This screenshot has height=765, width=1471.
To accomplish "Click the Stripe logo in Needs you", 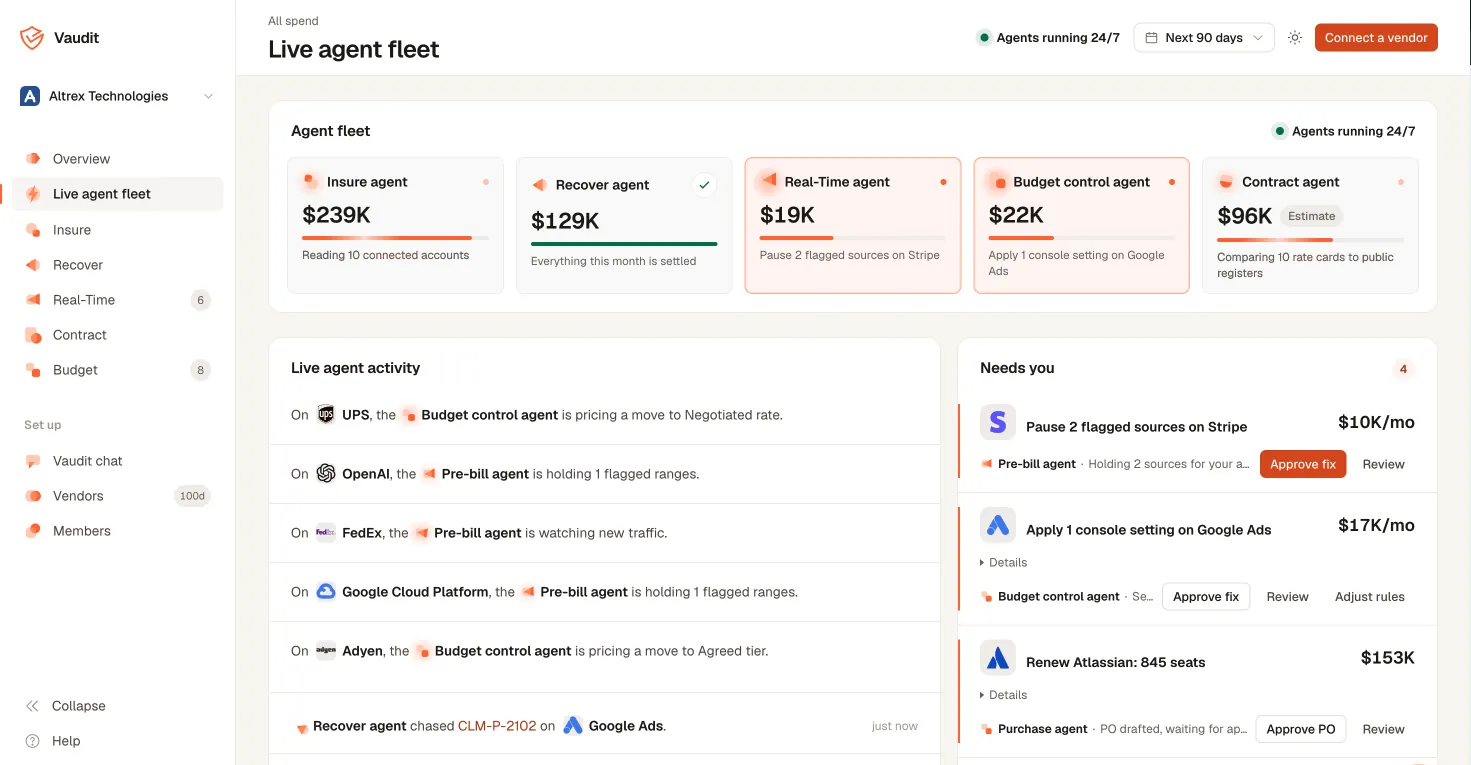I will click(997, 422).
